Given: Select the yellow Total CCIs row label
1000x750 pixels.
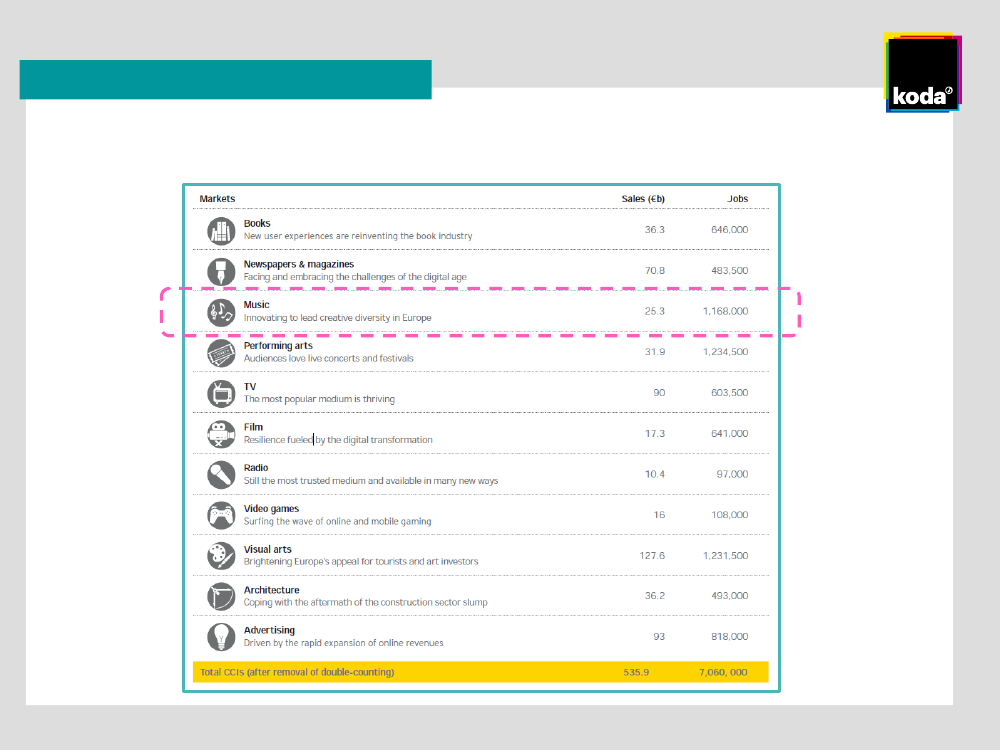Looking at the screenshot, I should pyautogui.click(x=297, y=672).
